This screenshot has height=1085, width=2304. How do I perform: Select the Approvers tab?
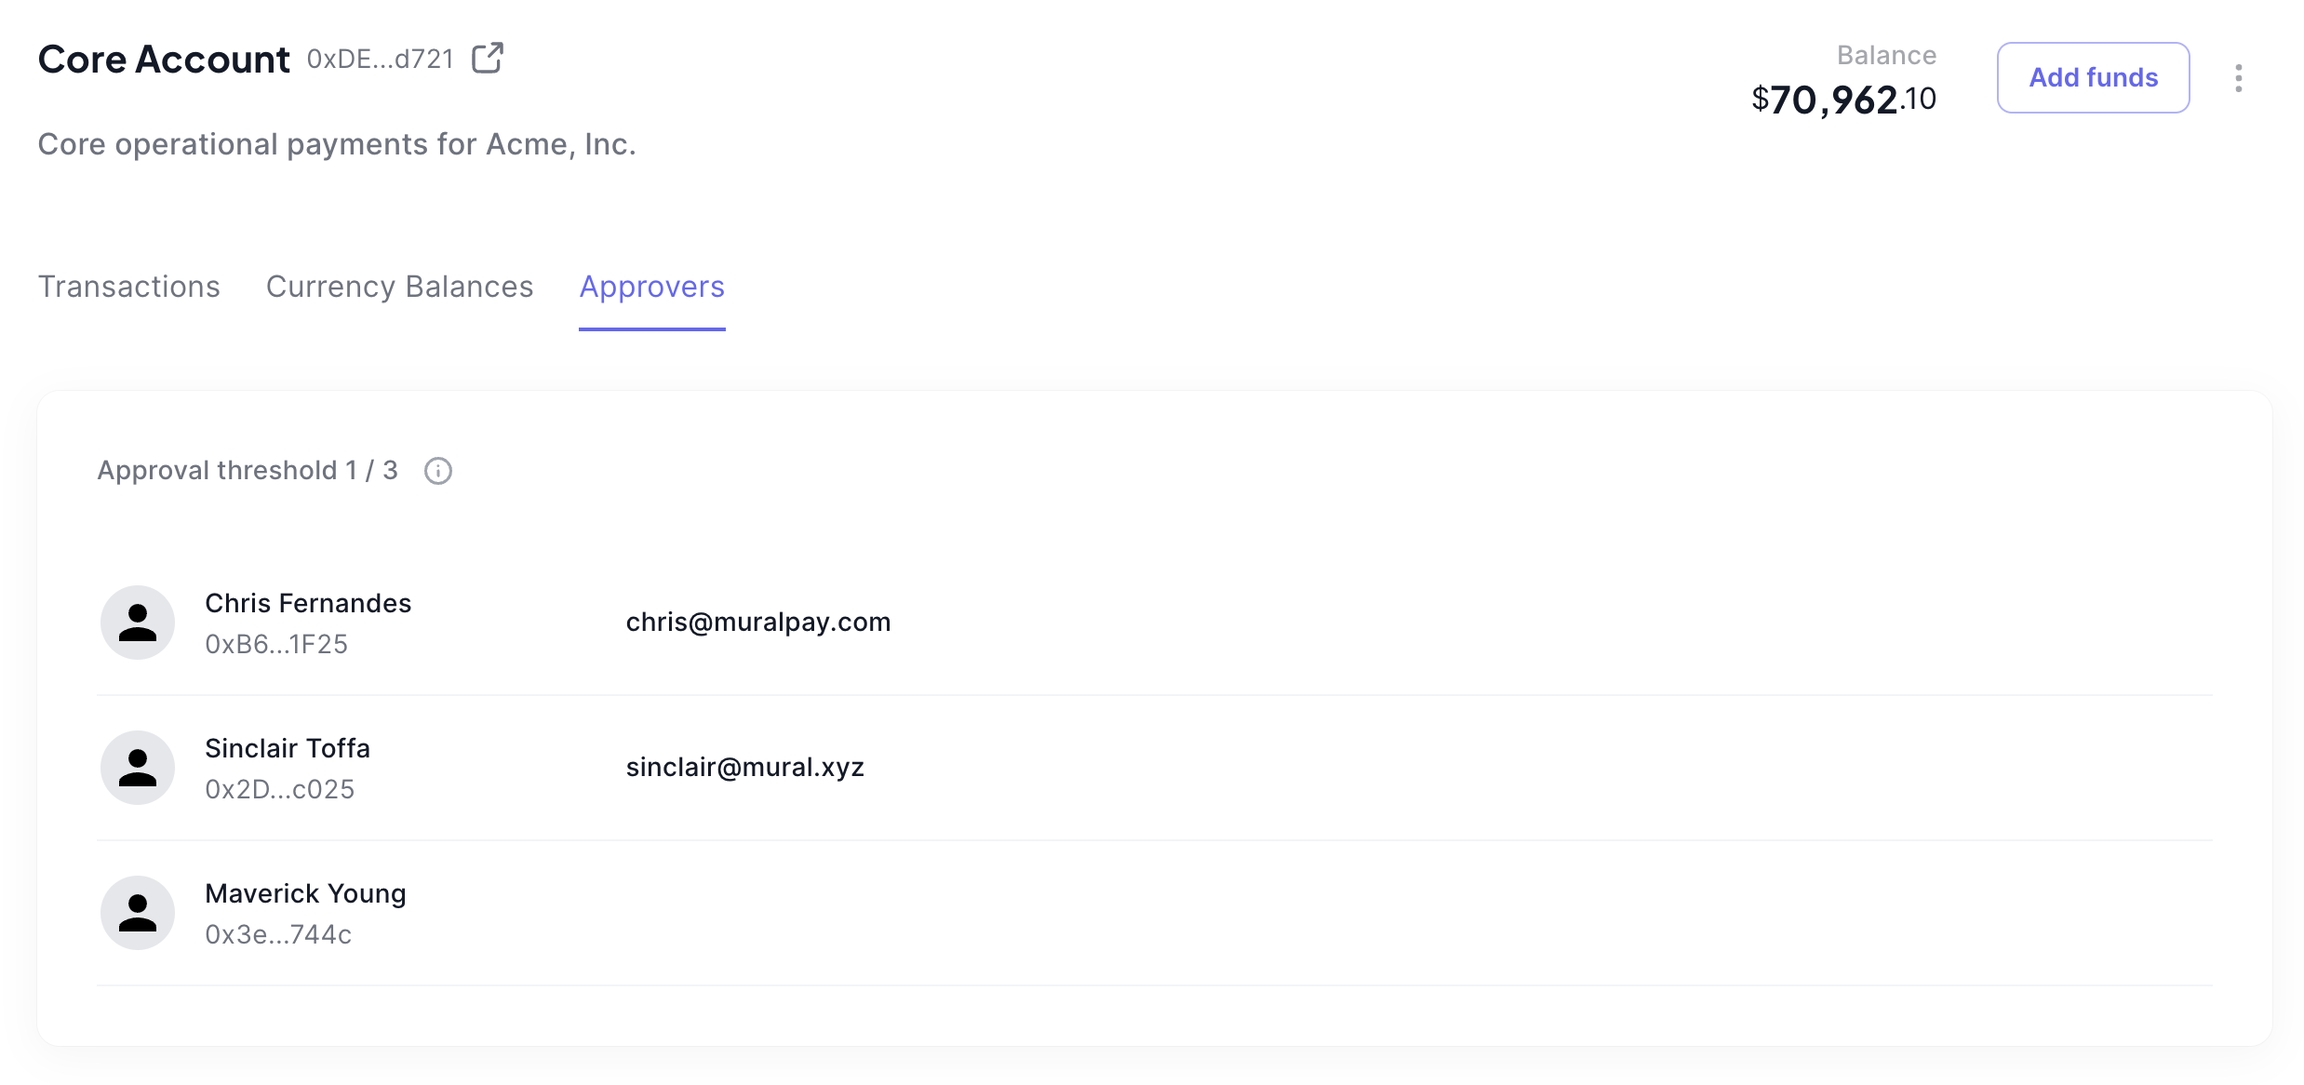click(651, 287)
